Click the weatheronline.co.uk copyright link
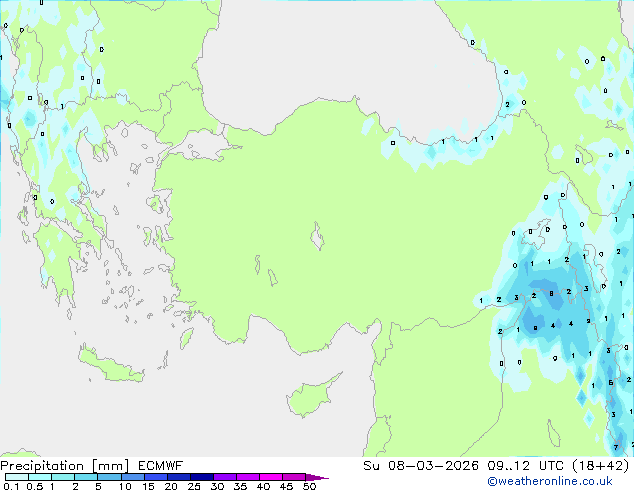This screenshot has height=490, width=634. [x=549, y=481]
